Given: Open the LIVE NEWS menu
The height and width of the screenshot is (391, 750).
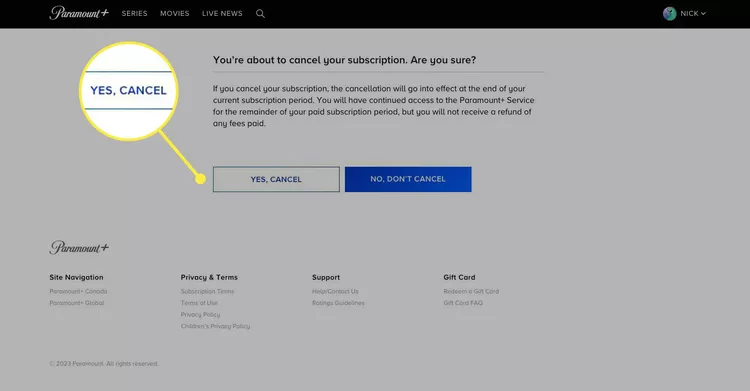Looking at the screenshot, I should pos(222,13).
